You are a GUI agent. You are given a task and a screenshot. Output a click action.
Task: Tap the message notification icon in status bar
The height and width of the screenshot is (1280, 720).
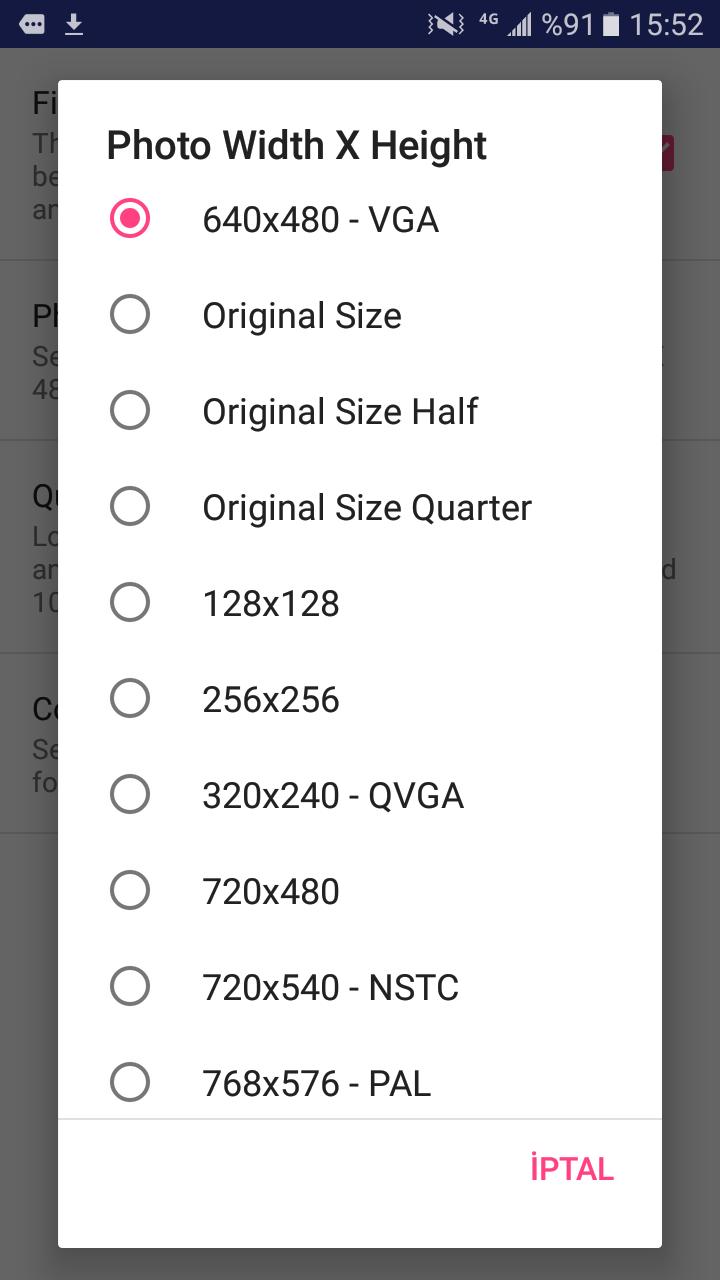click(x=32, y=24)
